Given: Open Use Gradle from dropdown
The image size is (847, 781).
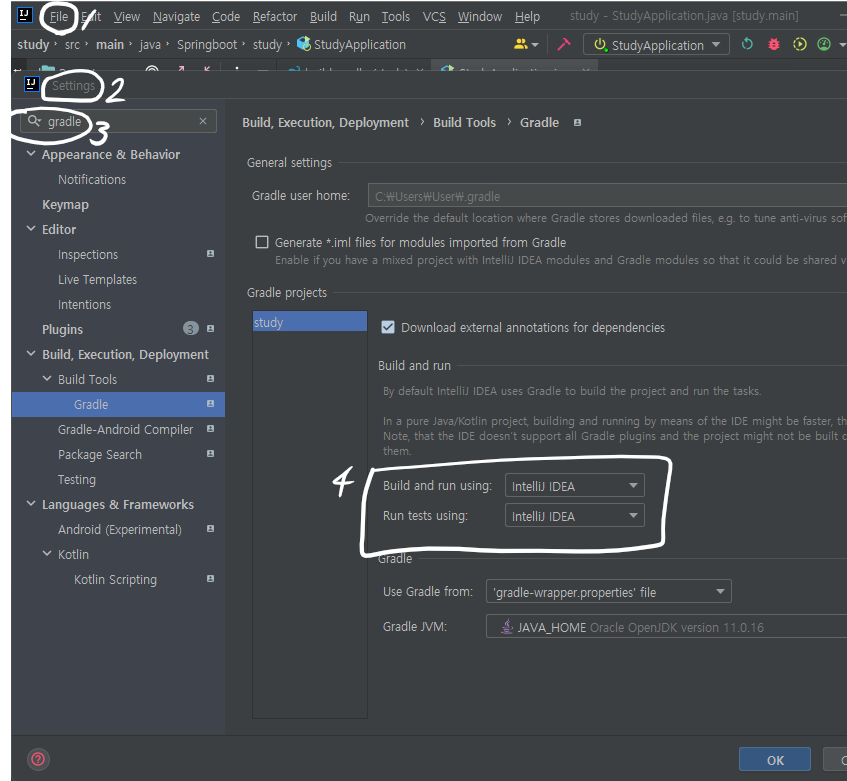Looking at the screenshot, I should 609,591.
